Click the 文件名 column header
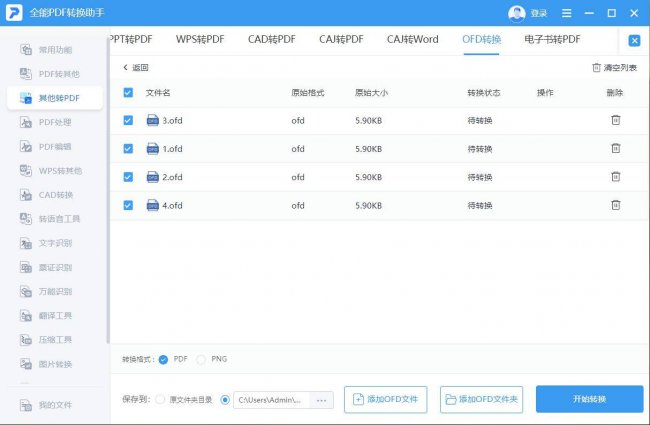Image resolution: width=650 pixels, height=425 pixels. [x=158, y=92]
